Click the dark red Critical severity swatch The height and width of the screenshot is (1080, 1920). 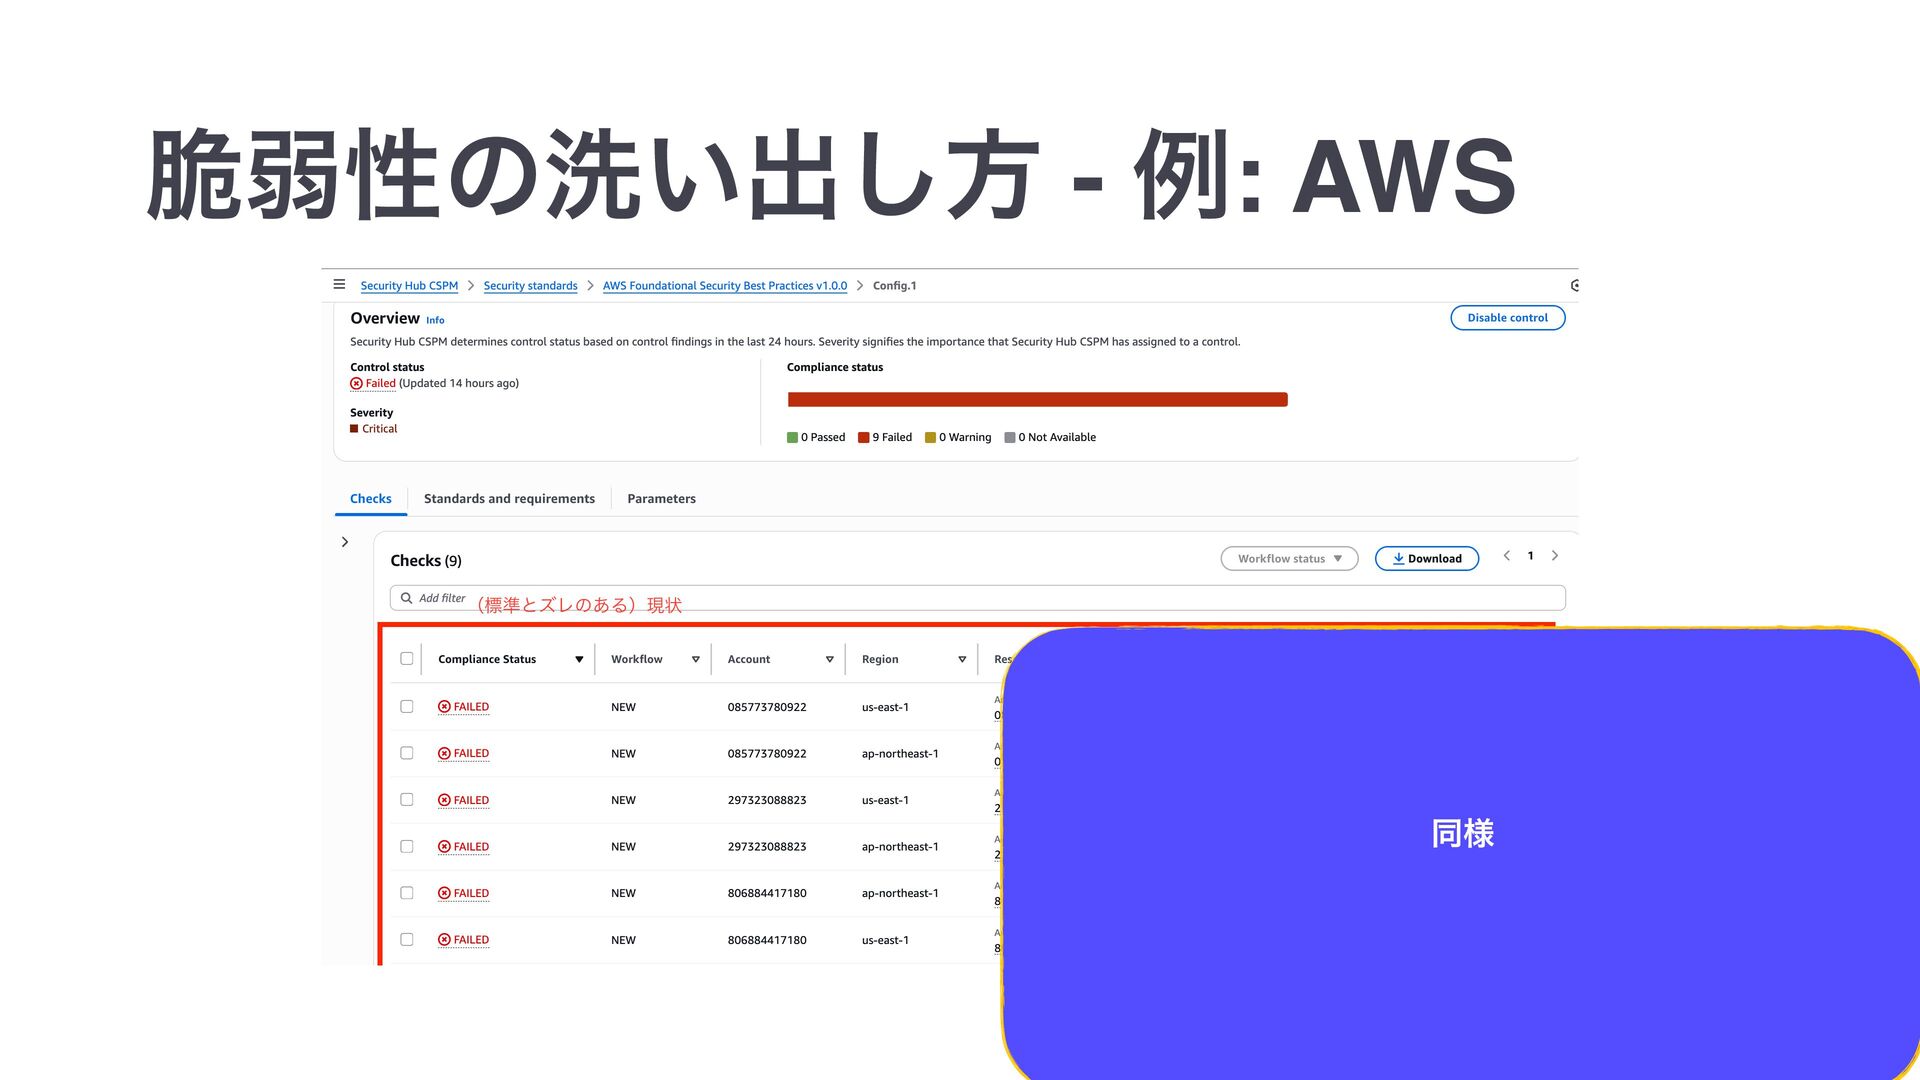(354, 429)
